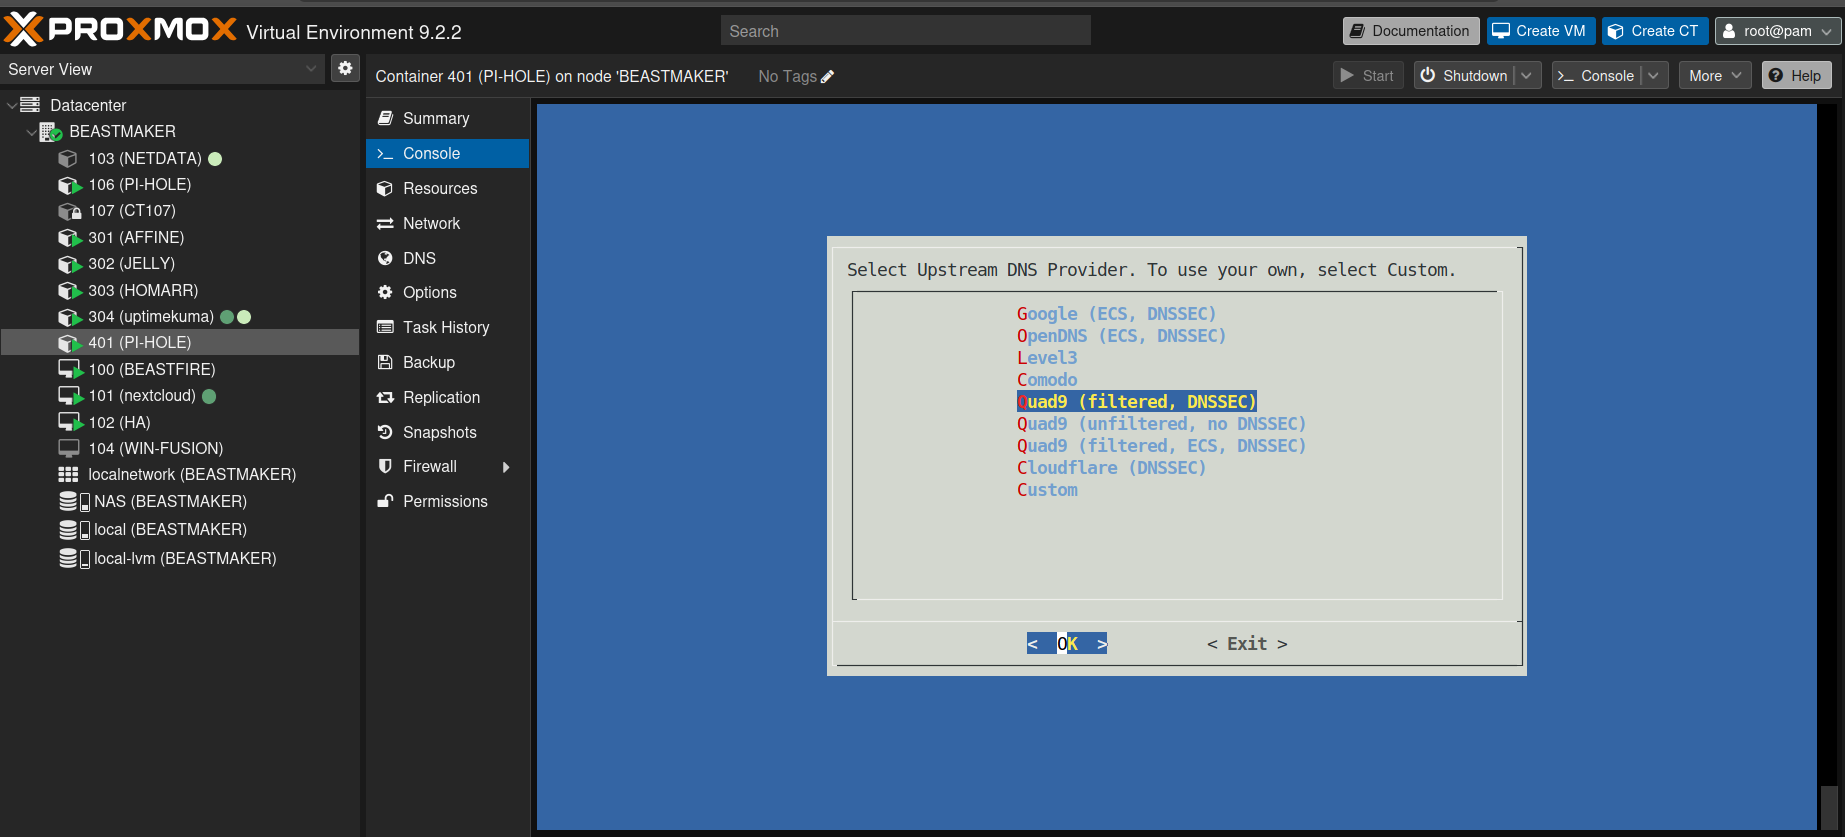Click the Help button

tap(1796, 76)
